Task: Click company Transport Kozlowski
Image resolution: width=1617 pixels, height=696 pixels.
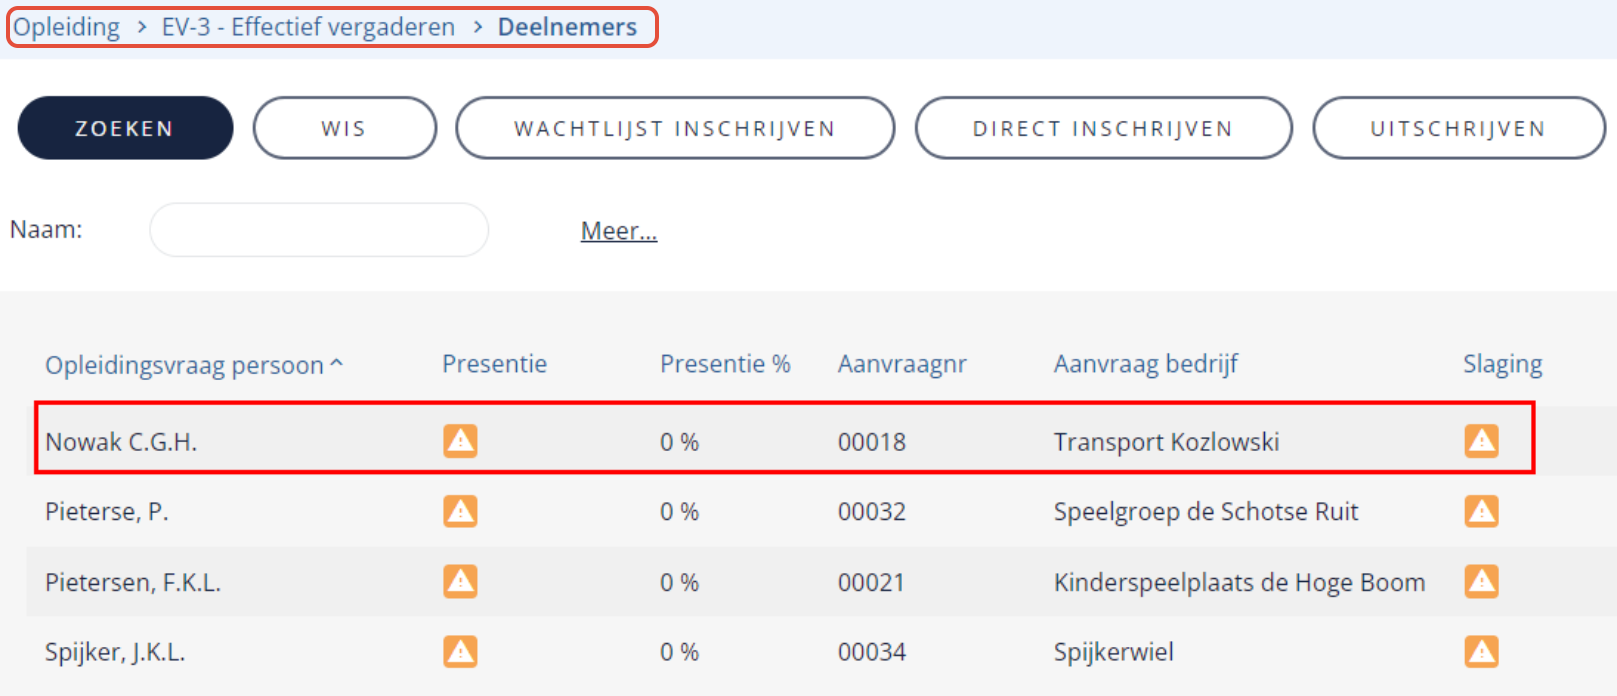Action: (1167, 442)
